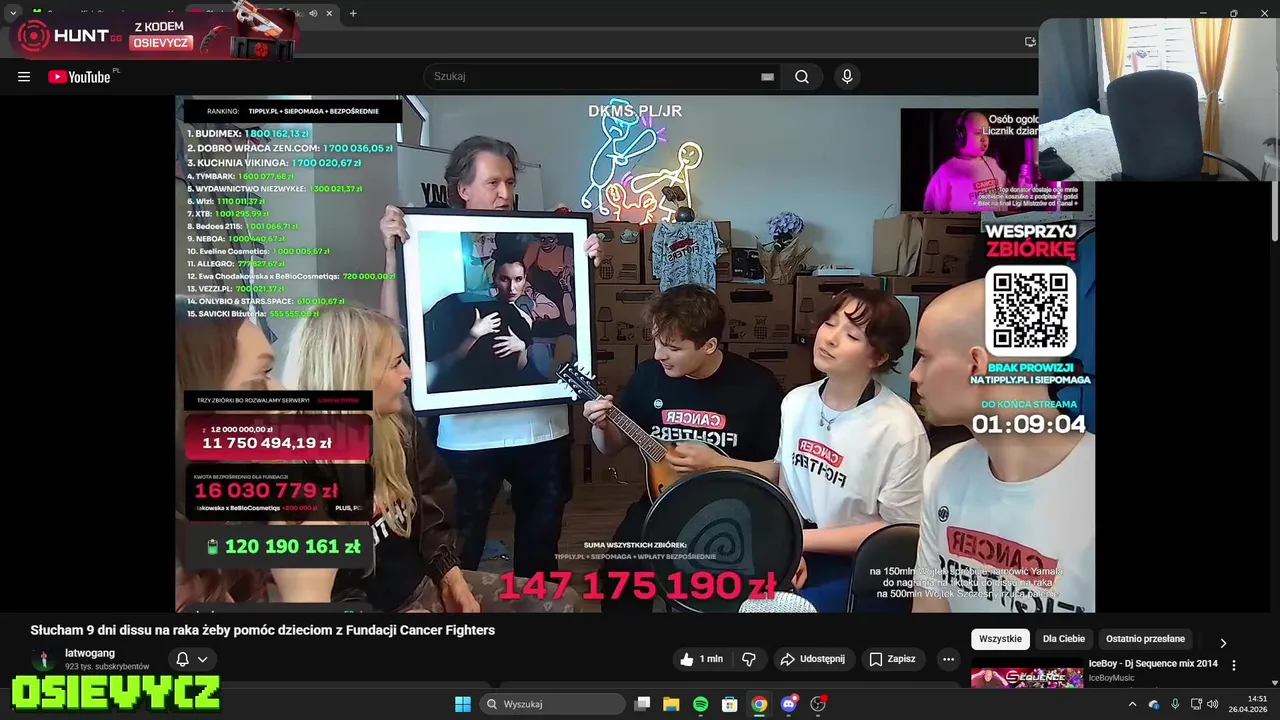
Task: Click the install/cast icon in address bar
Action: click(x=1030, y=42)
